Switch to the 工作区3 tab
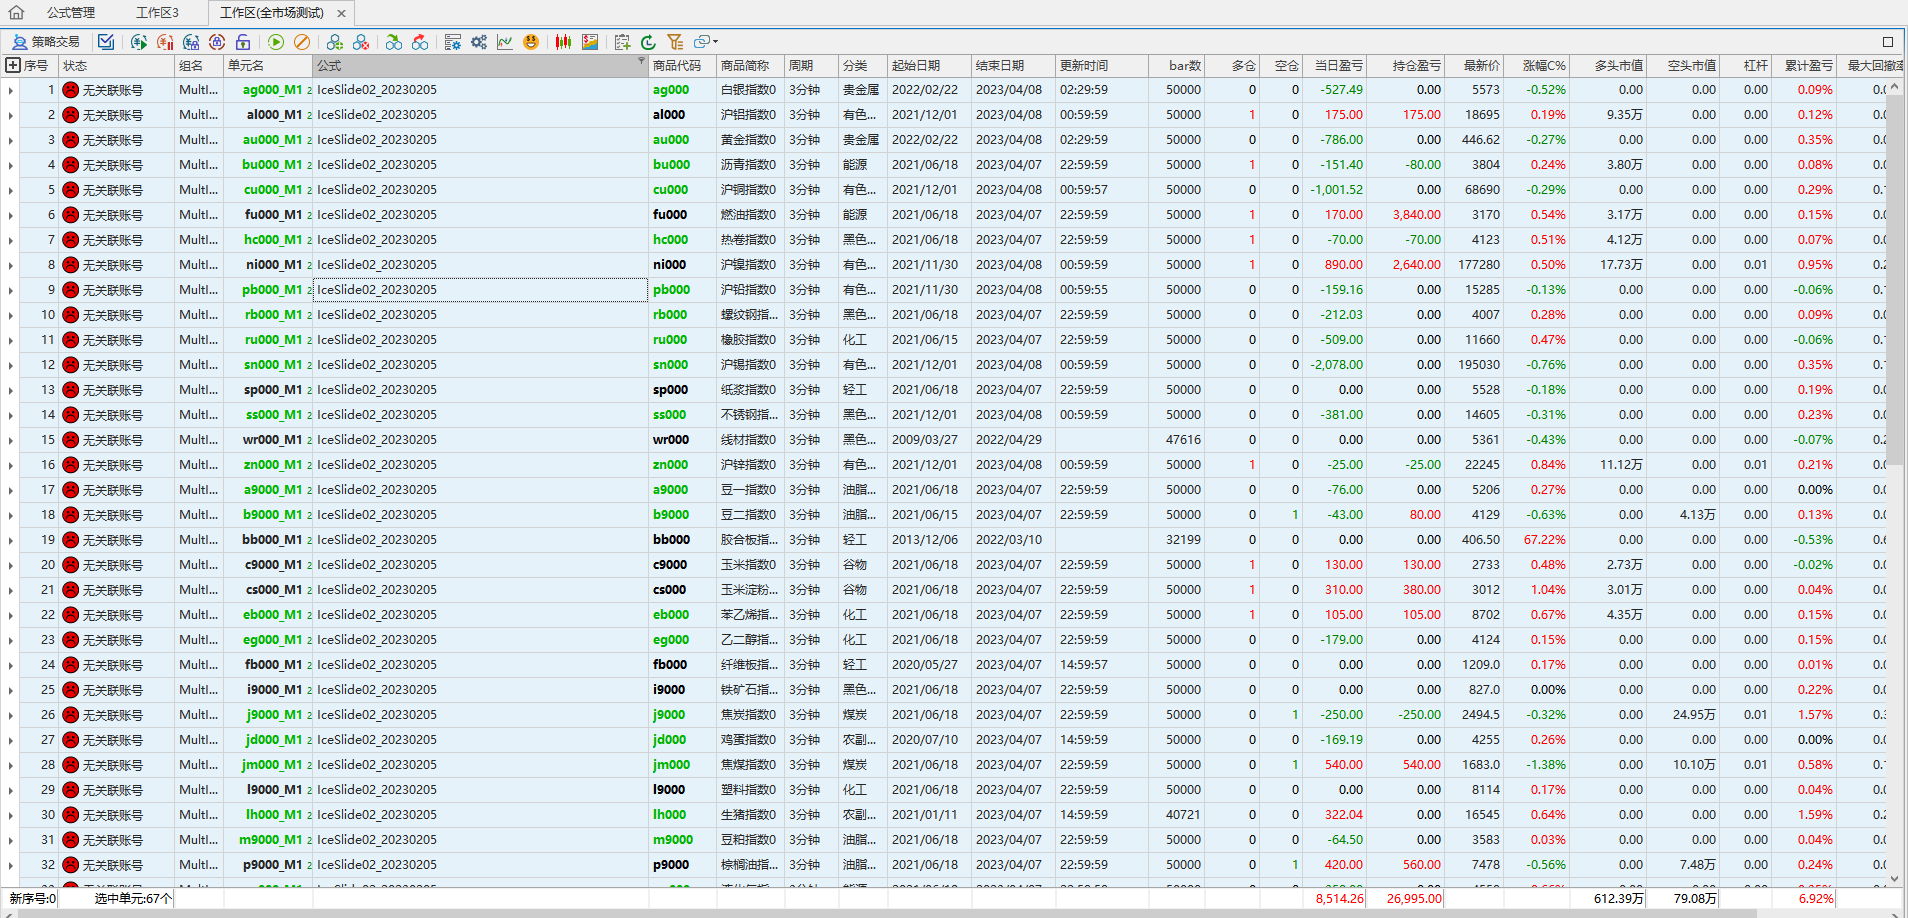This screenshot has width=1908, height=918. (157, 13)
